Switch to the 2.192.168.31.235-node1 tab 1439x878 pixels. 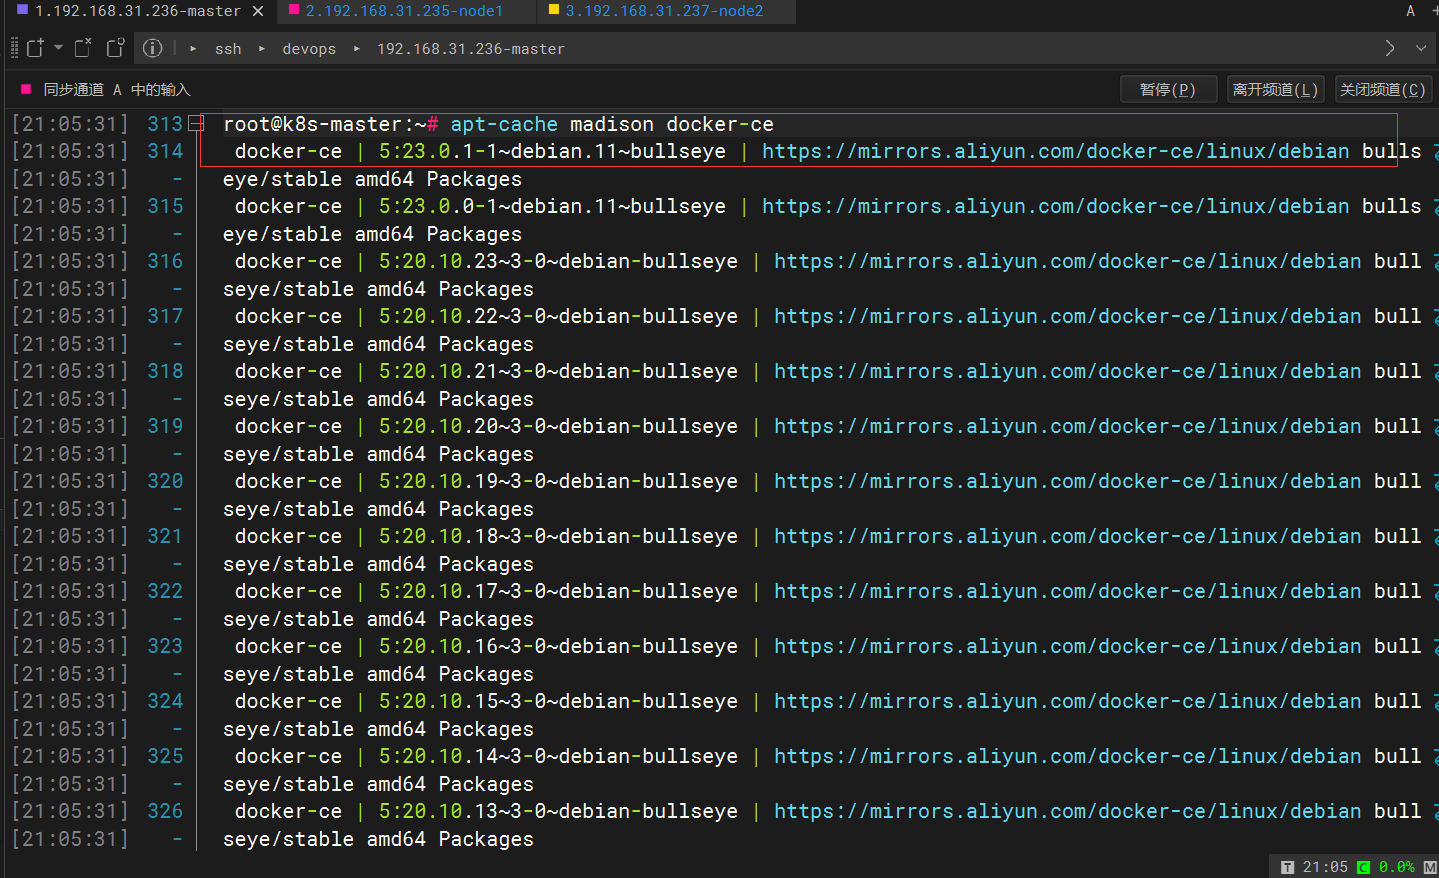click(x=404, y=11)
